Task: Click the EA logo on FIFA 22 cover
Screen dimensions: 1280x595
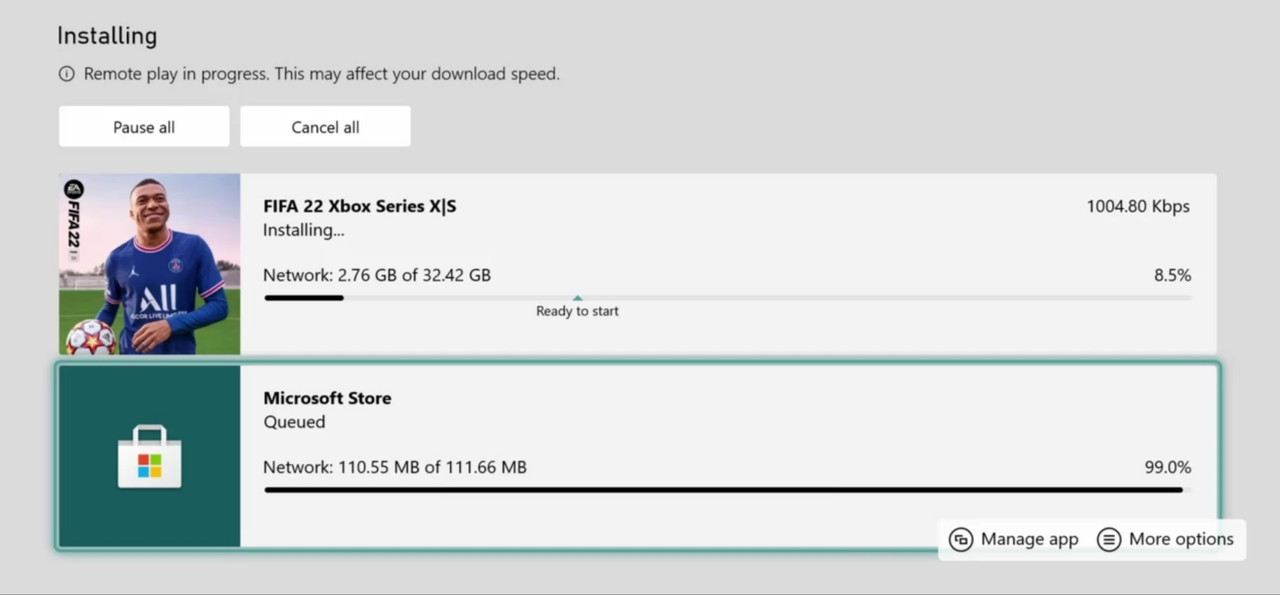Action: (x=74, y=189)
